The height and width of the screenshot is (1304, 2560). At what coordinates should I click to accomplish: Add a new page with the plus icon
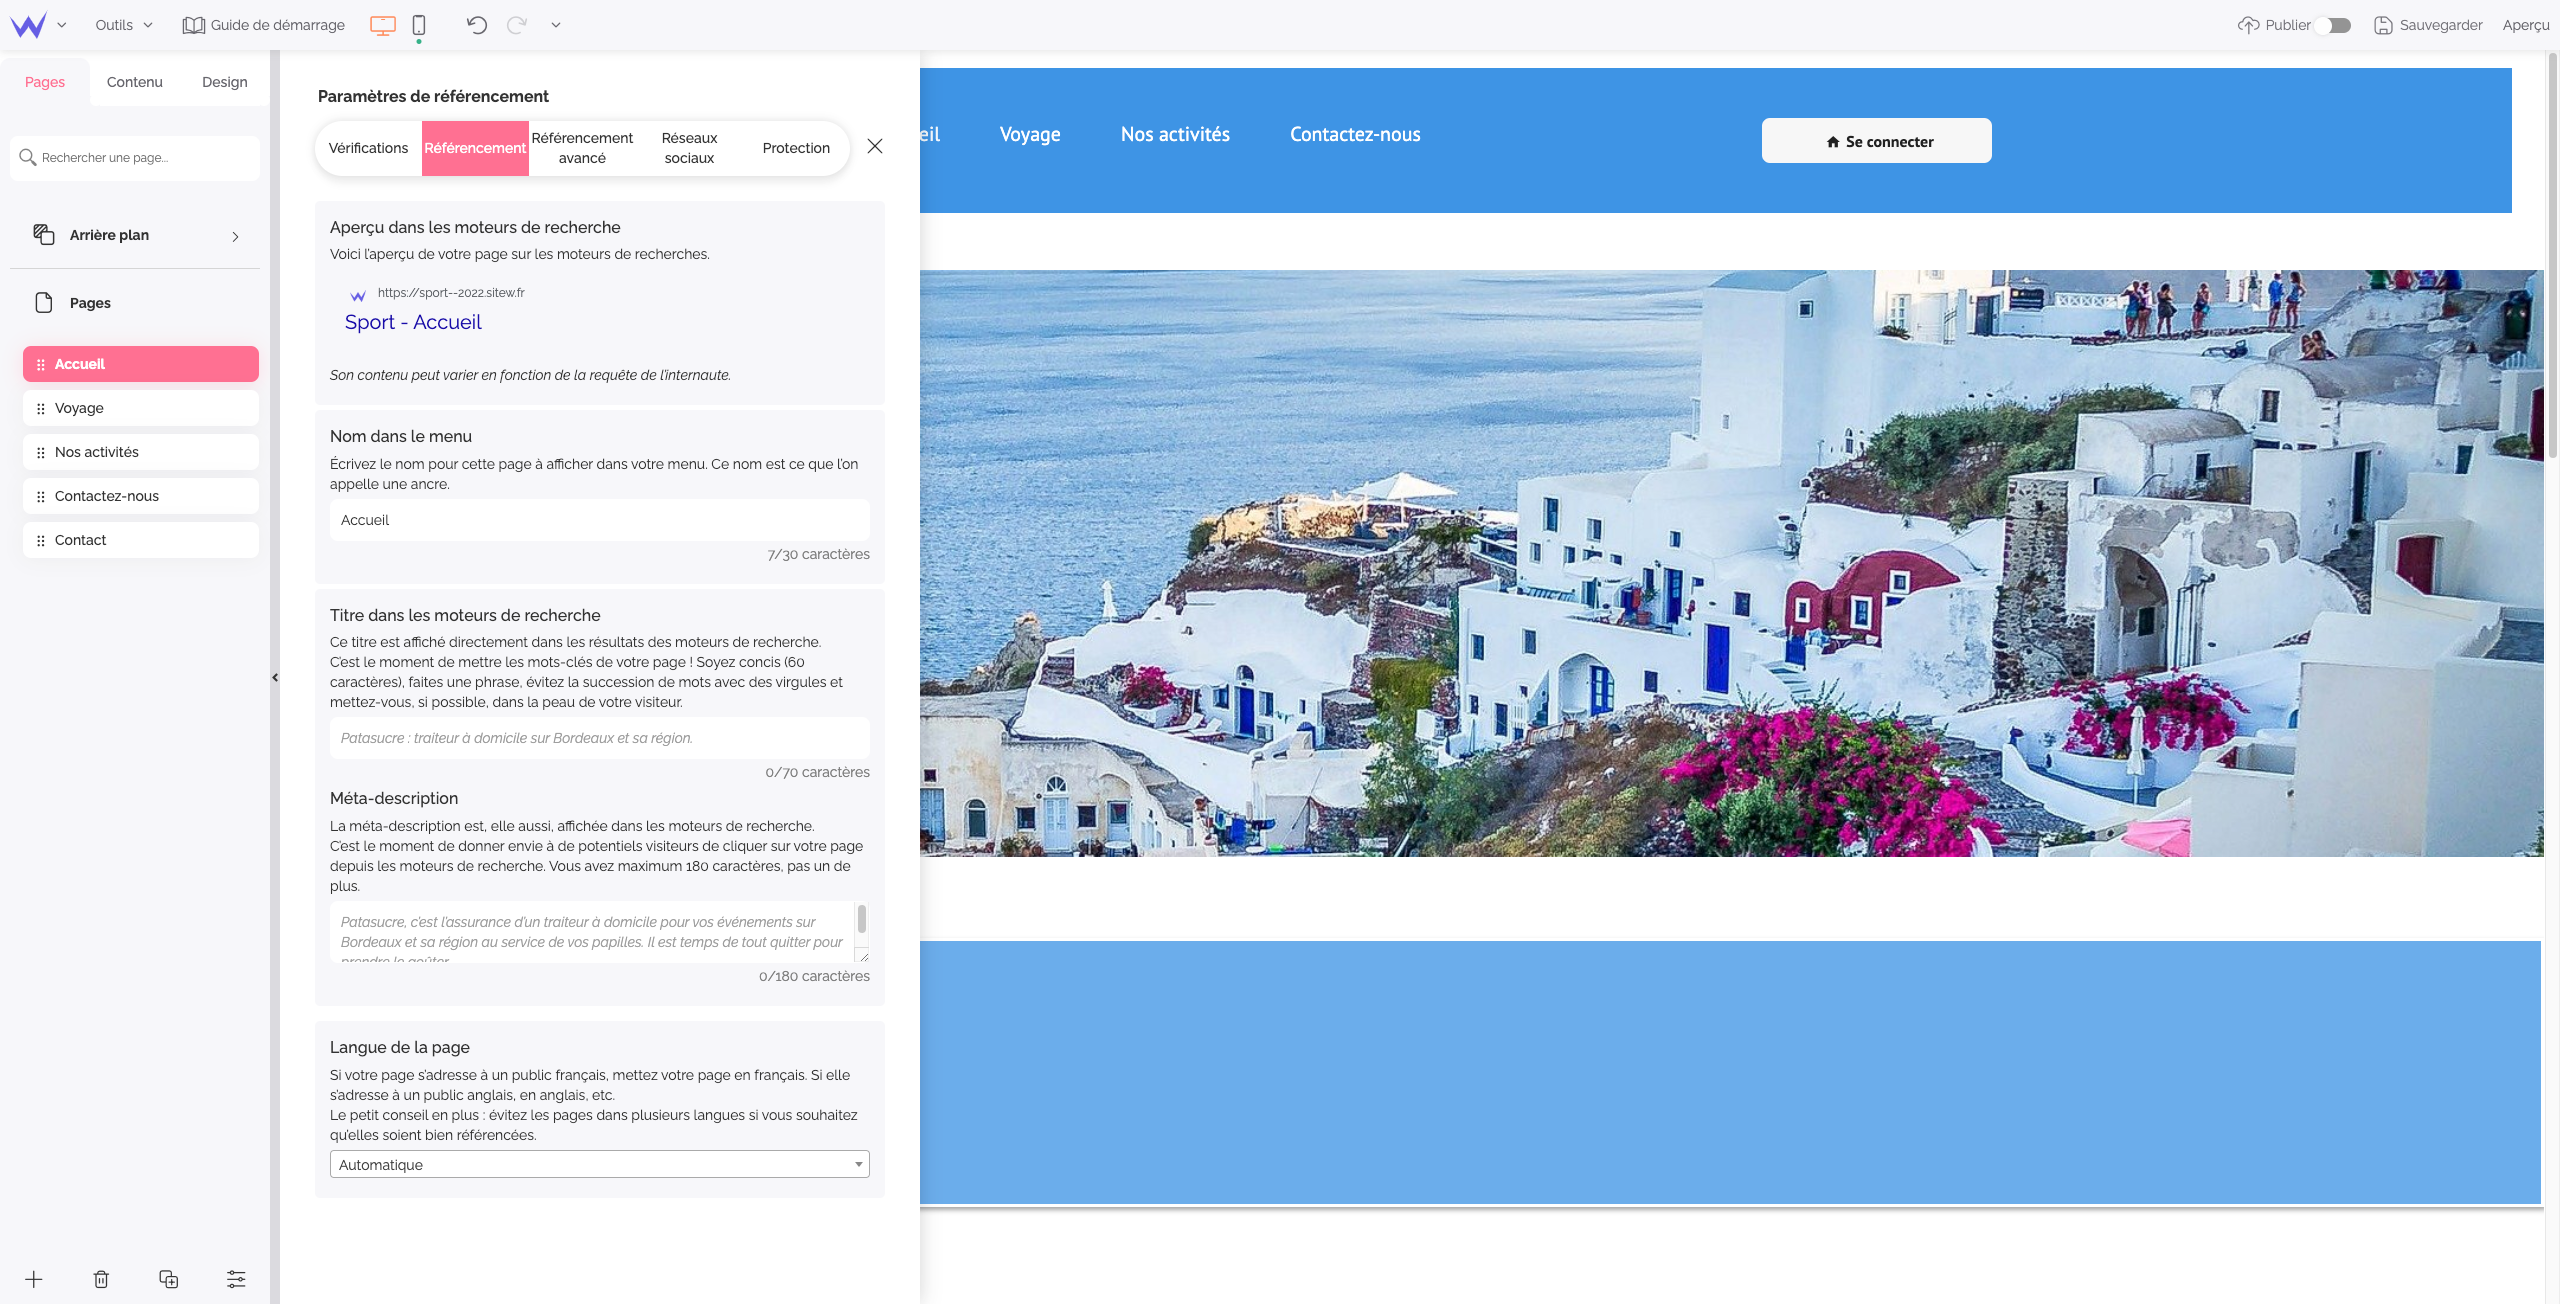click(x=34, y=1279)
